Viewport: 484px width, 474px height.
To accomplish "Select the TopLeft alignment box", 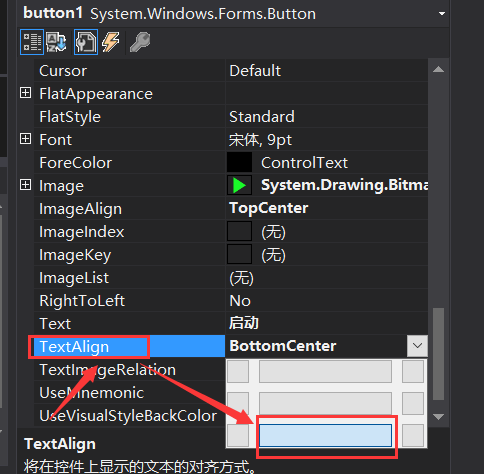I will tap(238, 371).
